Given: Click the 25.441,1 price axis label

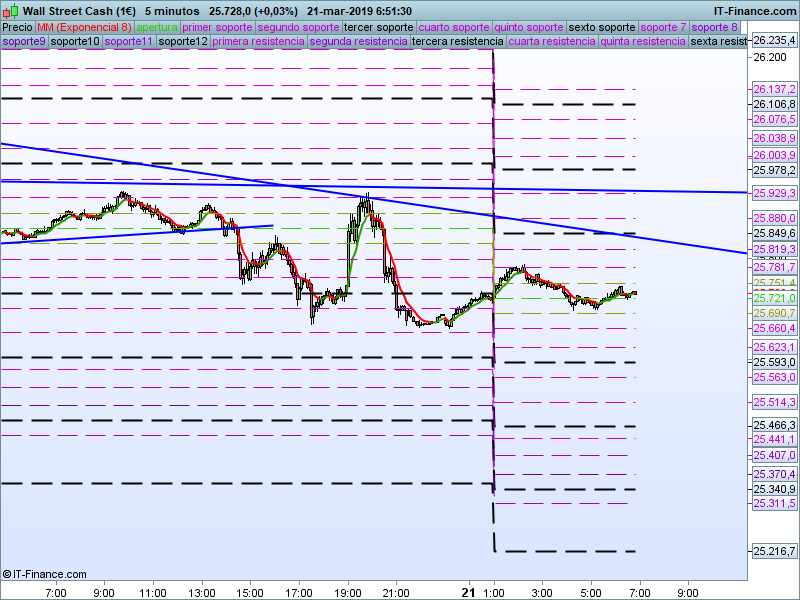Looking at the screenshot, I should tap(774, 439).
